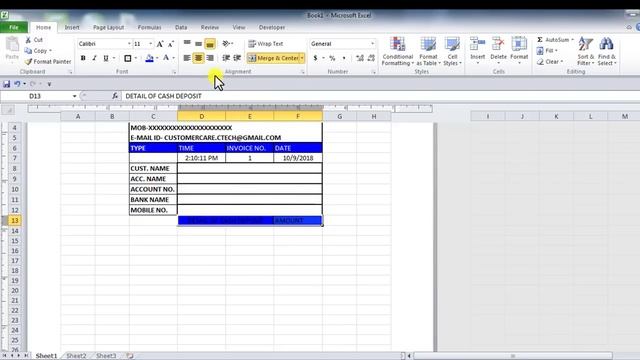The width and height of the screenshot is (640, 360).
Task: Click the Insert Function fx icon
Action: point(115,96)
